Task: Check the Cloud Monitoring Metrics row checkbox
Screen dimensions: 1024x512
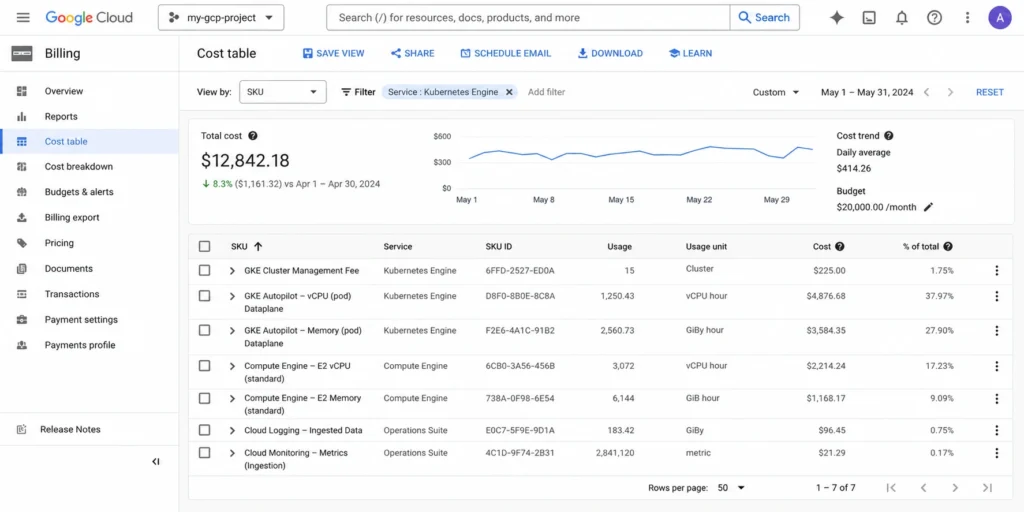Action: click(204, 453)
